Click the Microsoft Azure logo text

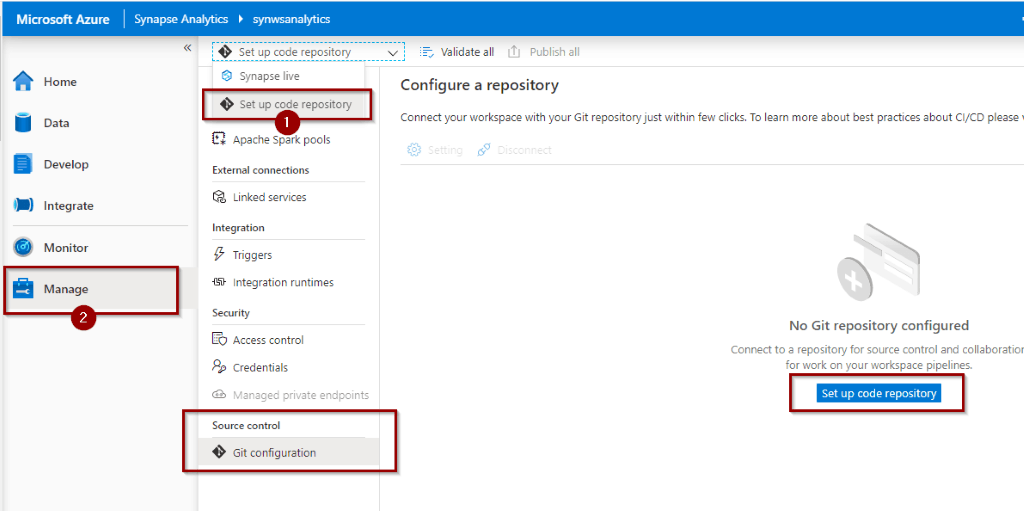pyautogui.click(x=61, y=19)
